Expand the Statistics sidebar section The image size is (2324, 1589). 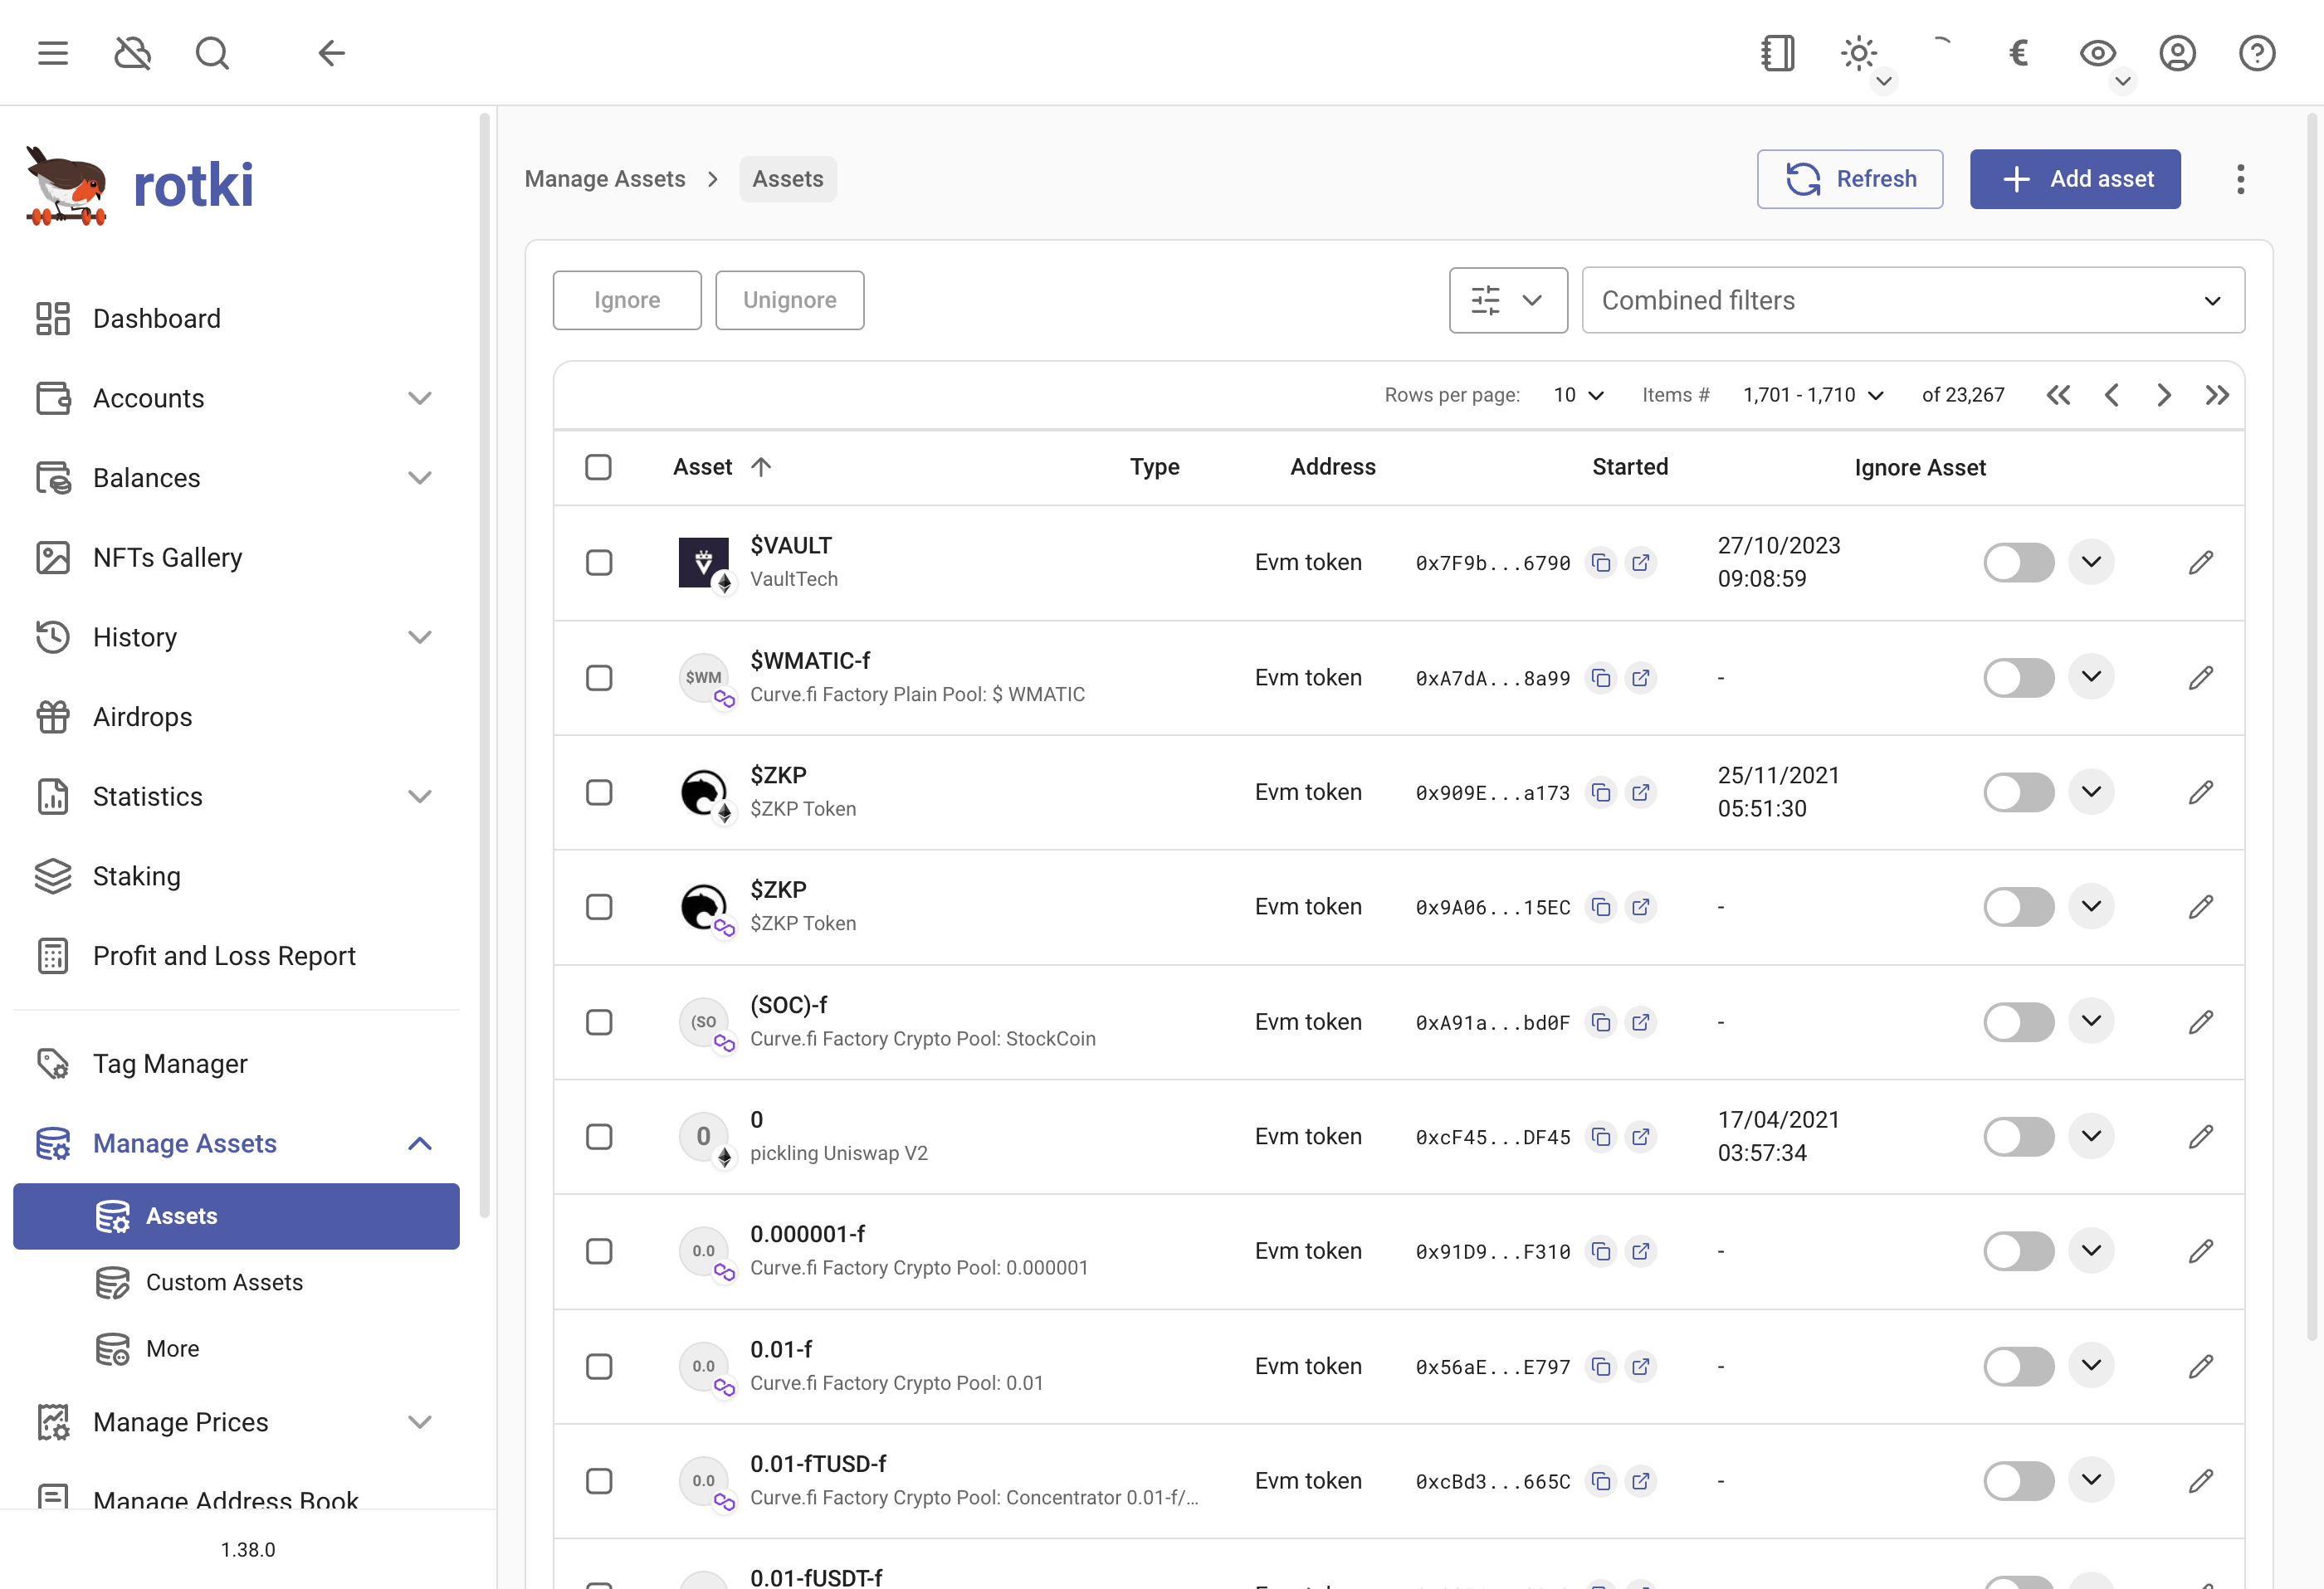420,796
